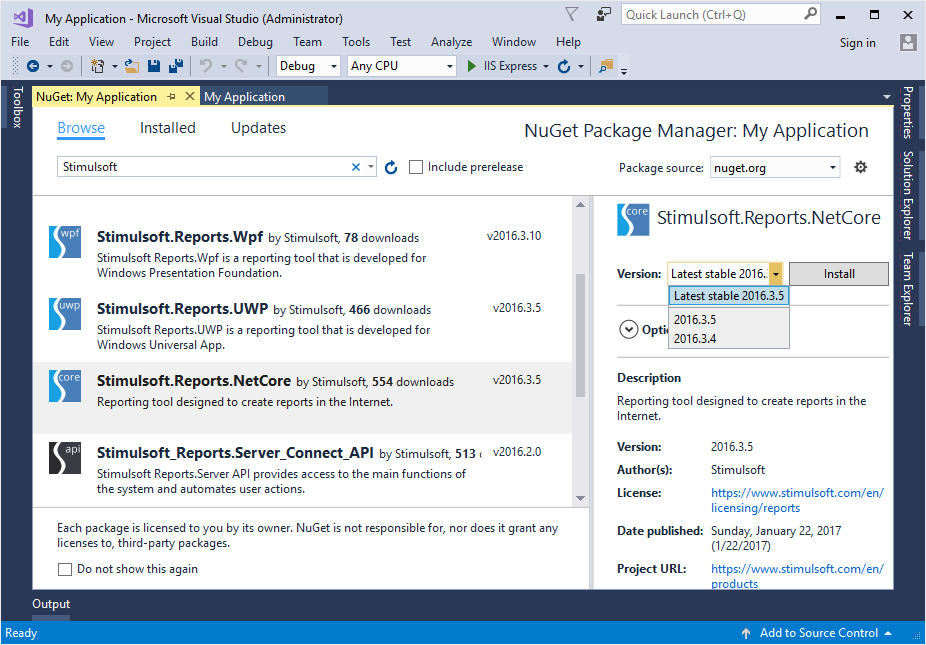
Task: Click the account avatar icon beside Sign in
Action: (908, 42)
